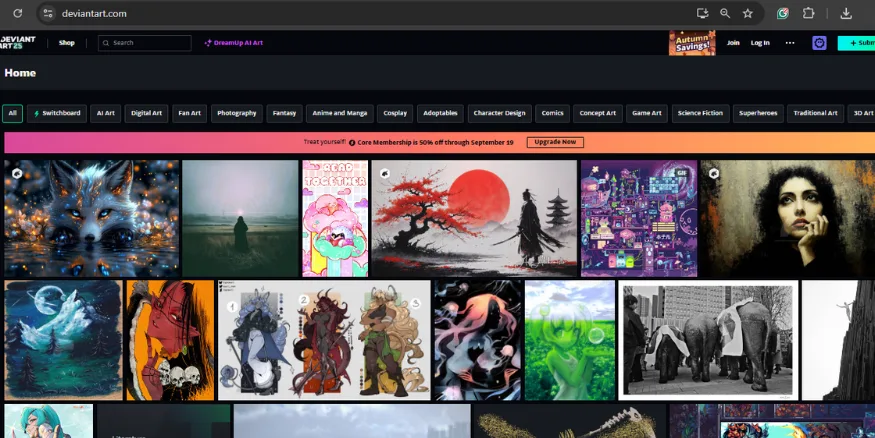Click Join
This screenshot has width=875, height=438.
[733, 43]
